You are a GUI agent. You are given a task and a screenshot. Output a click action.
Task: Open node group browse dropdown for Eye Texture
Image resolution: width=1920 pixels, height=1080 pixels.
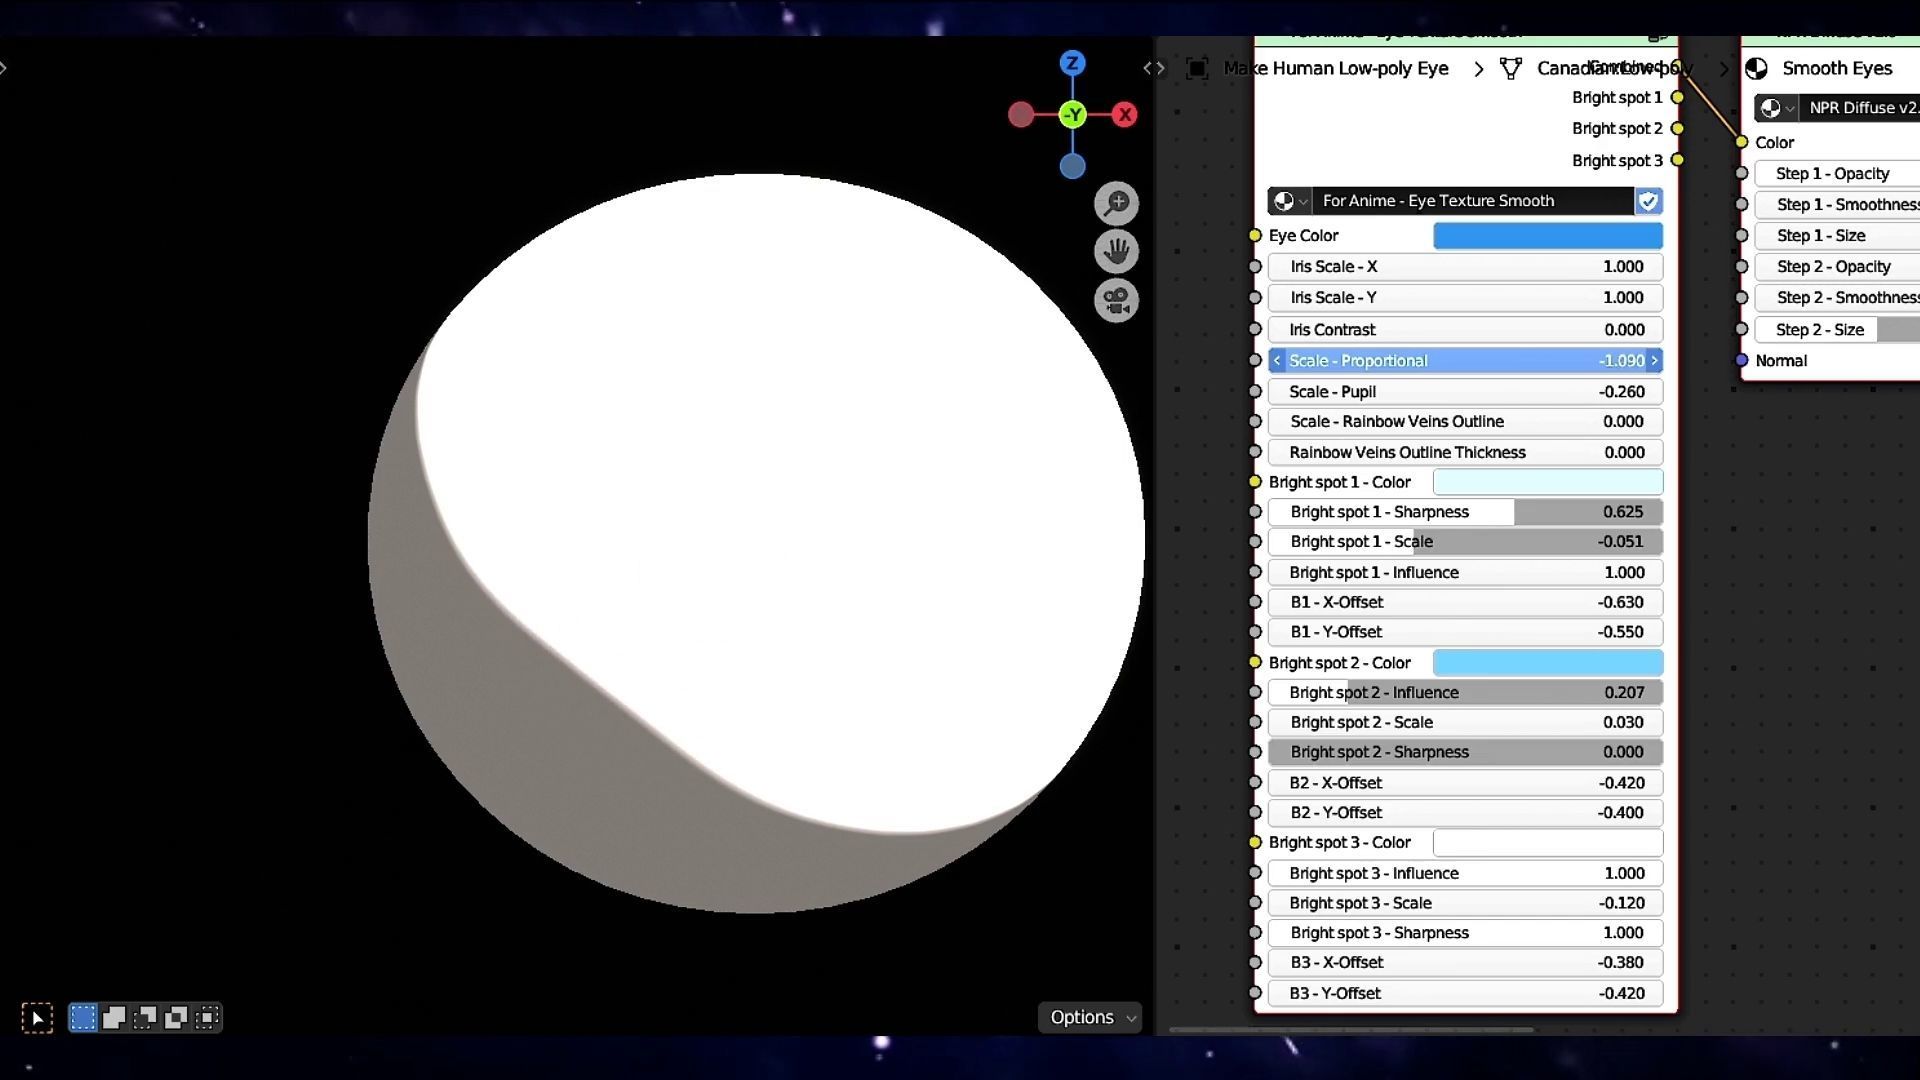point(1290,201)
